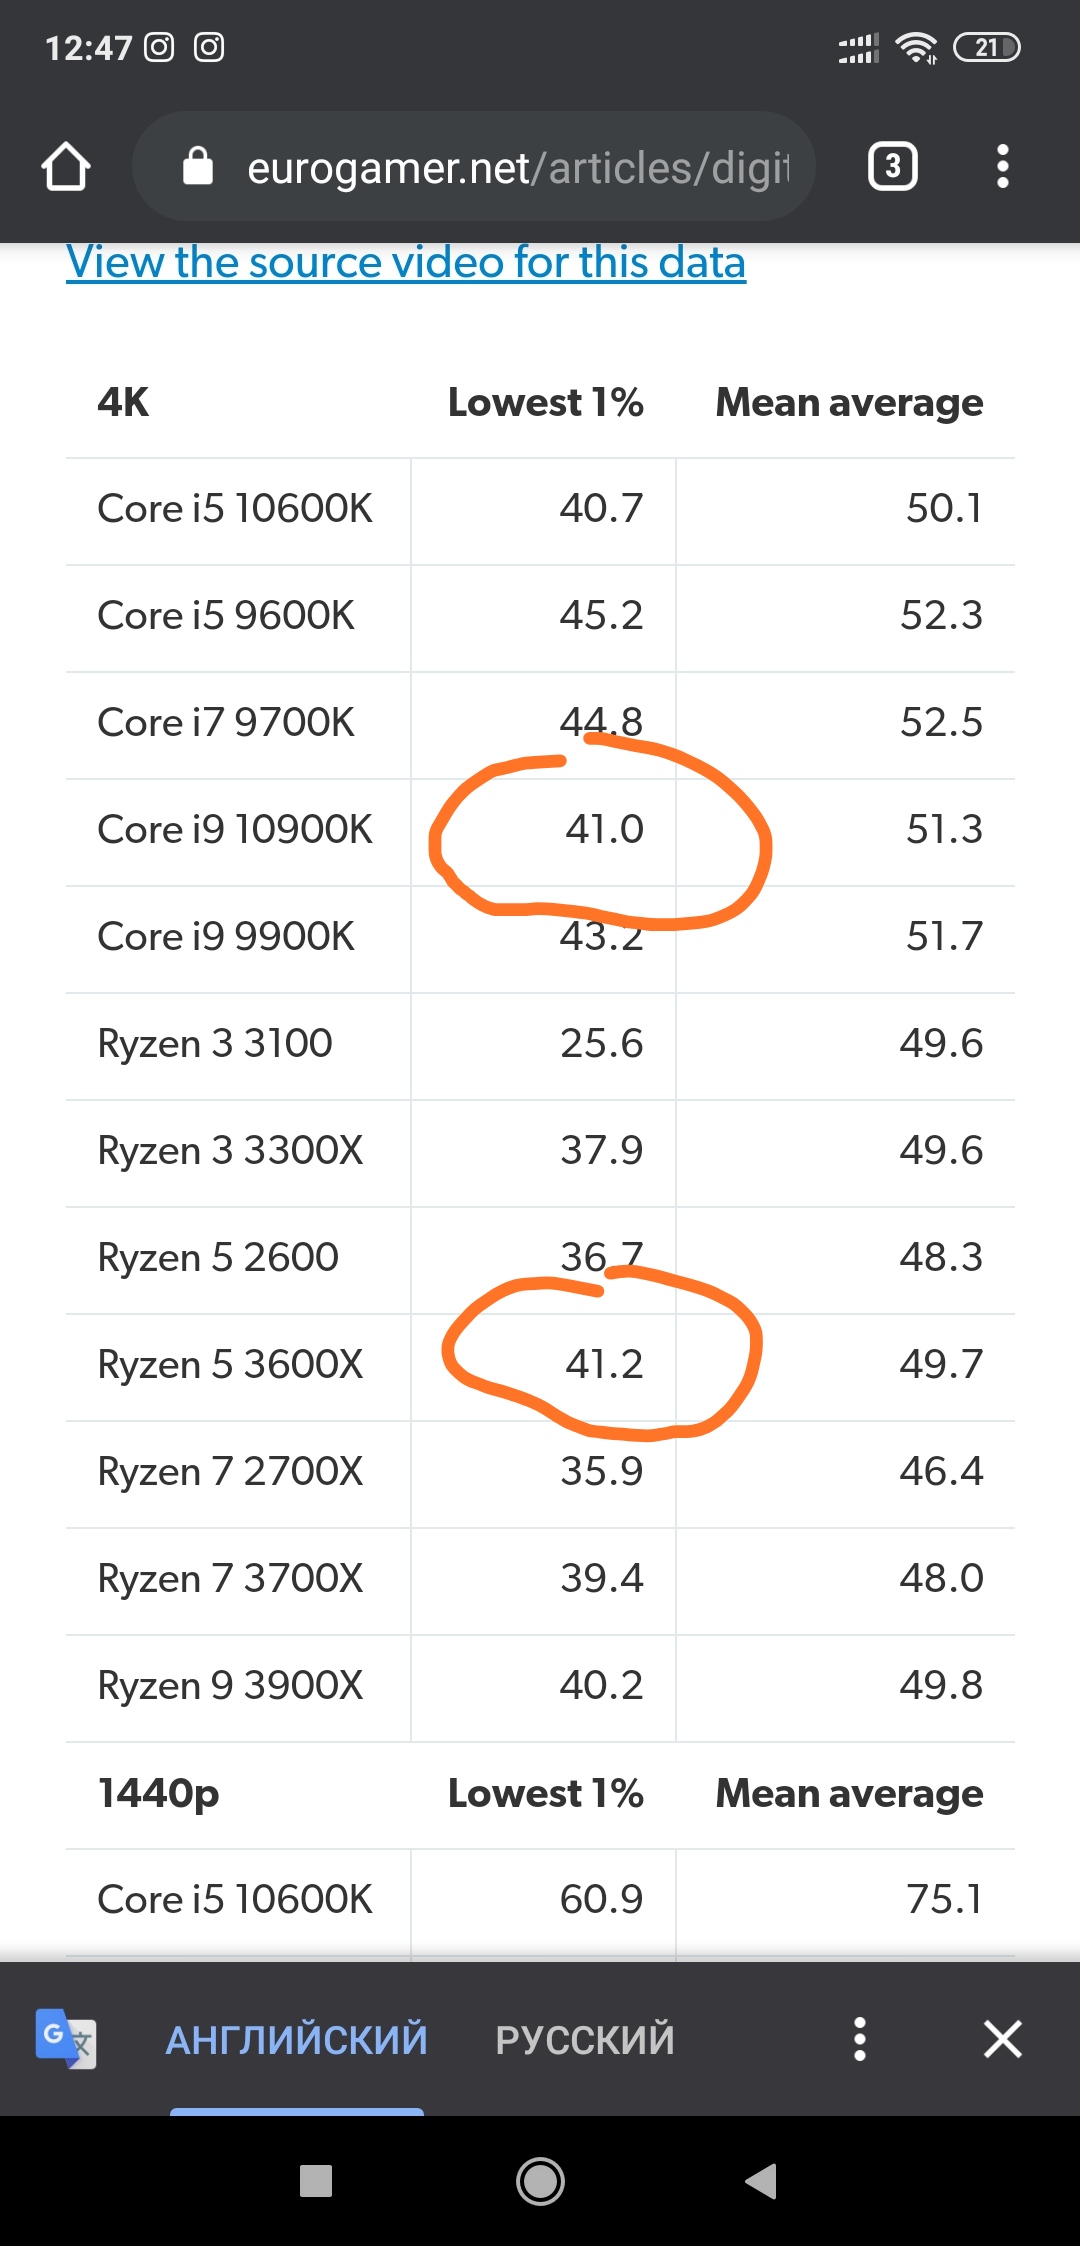Viewport: 1080px width, 2246px height.
Task: Tap the battery indicator in status bar
Action: click(986, 47)
